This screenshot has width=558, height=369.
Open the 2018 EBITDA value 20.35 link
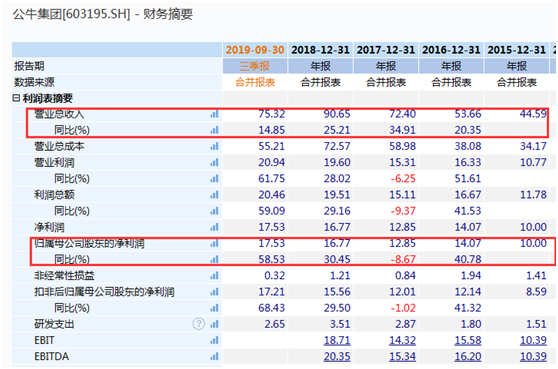coord(337,357)
